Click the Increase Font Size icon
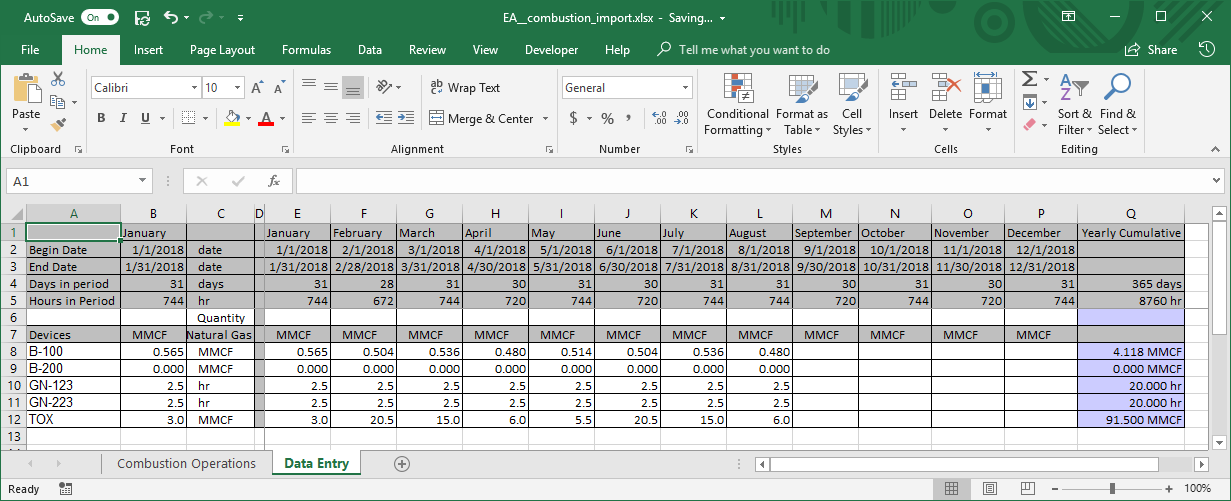This screenshot has height=501, width=1231. 257,88
